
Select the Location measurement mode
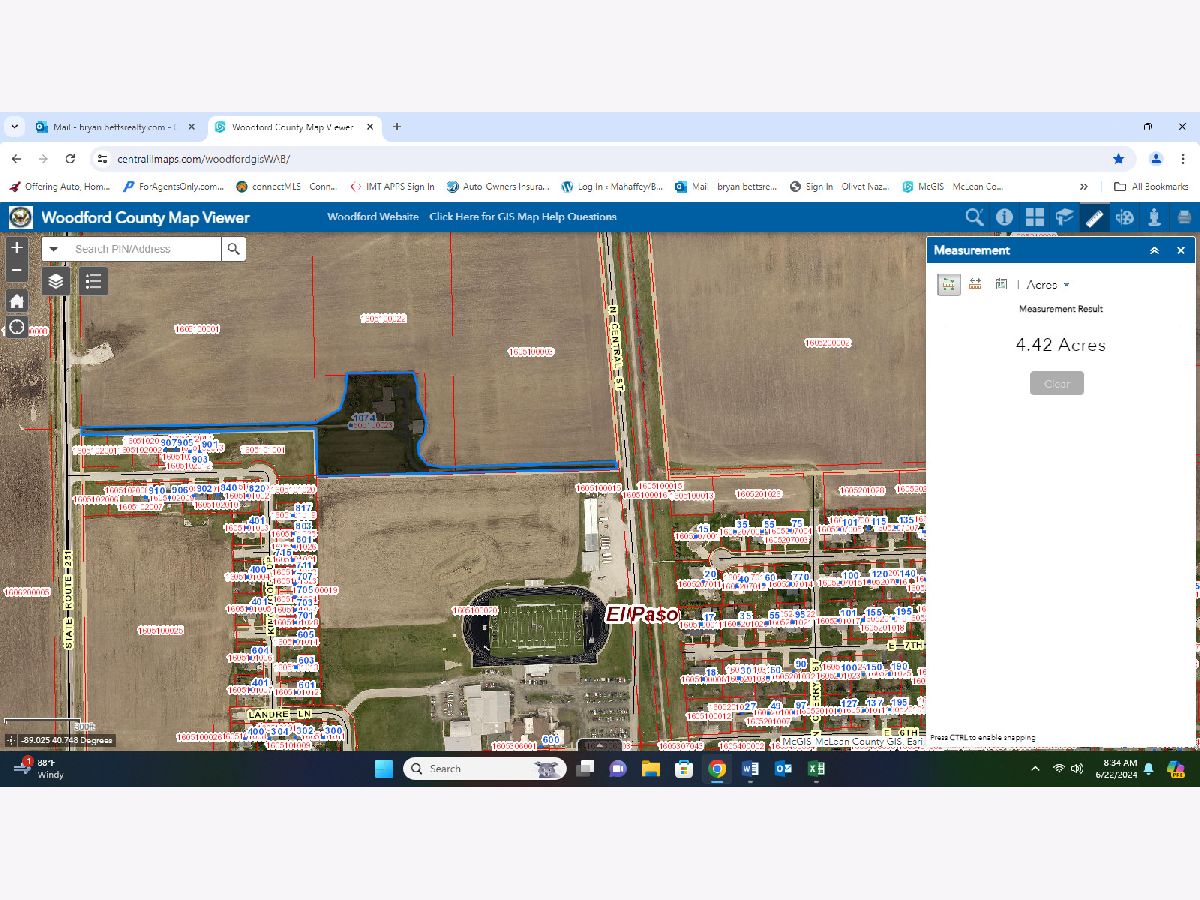(1001, 285)
